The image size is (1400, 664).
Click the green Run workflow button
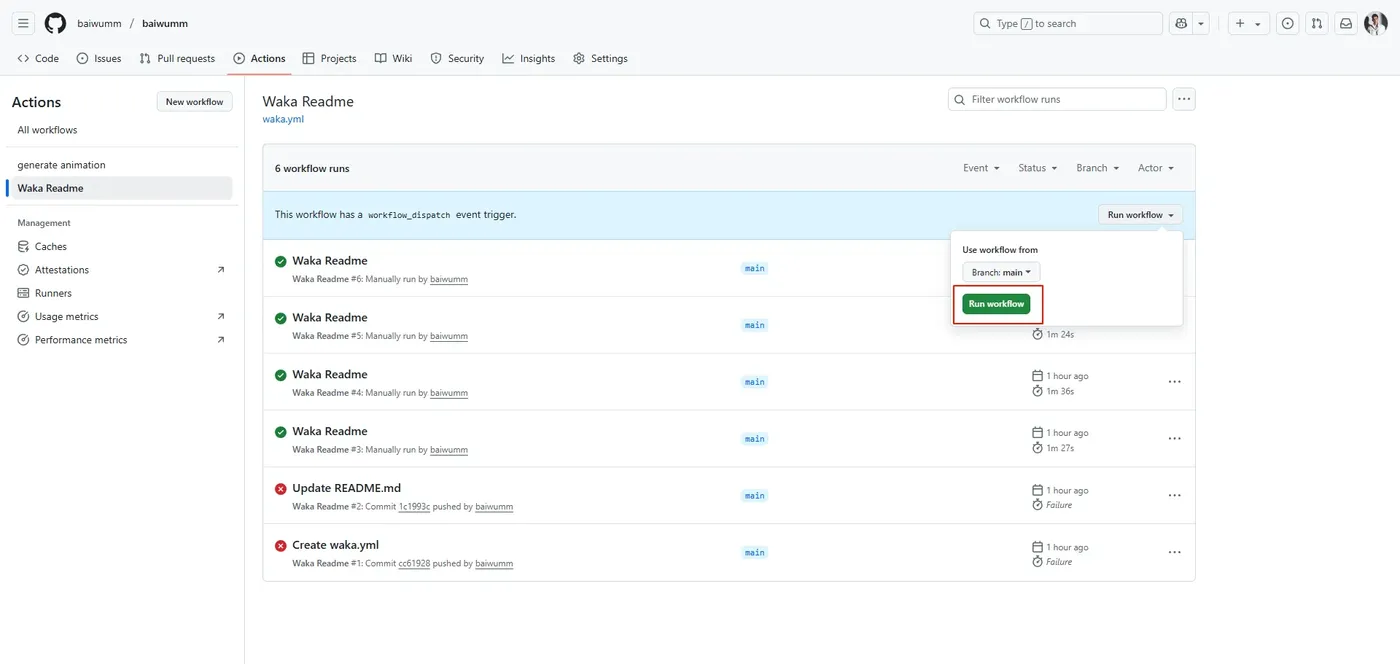pyautogui.click(x=996, y=304)
